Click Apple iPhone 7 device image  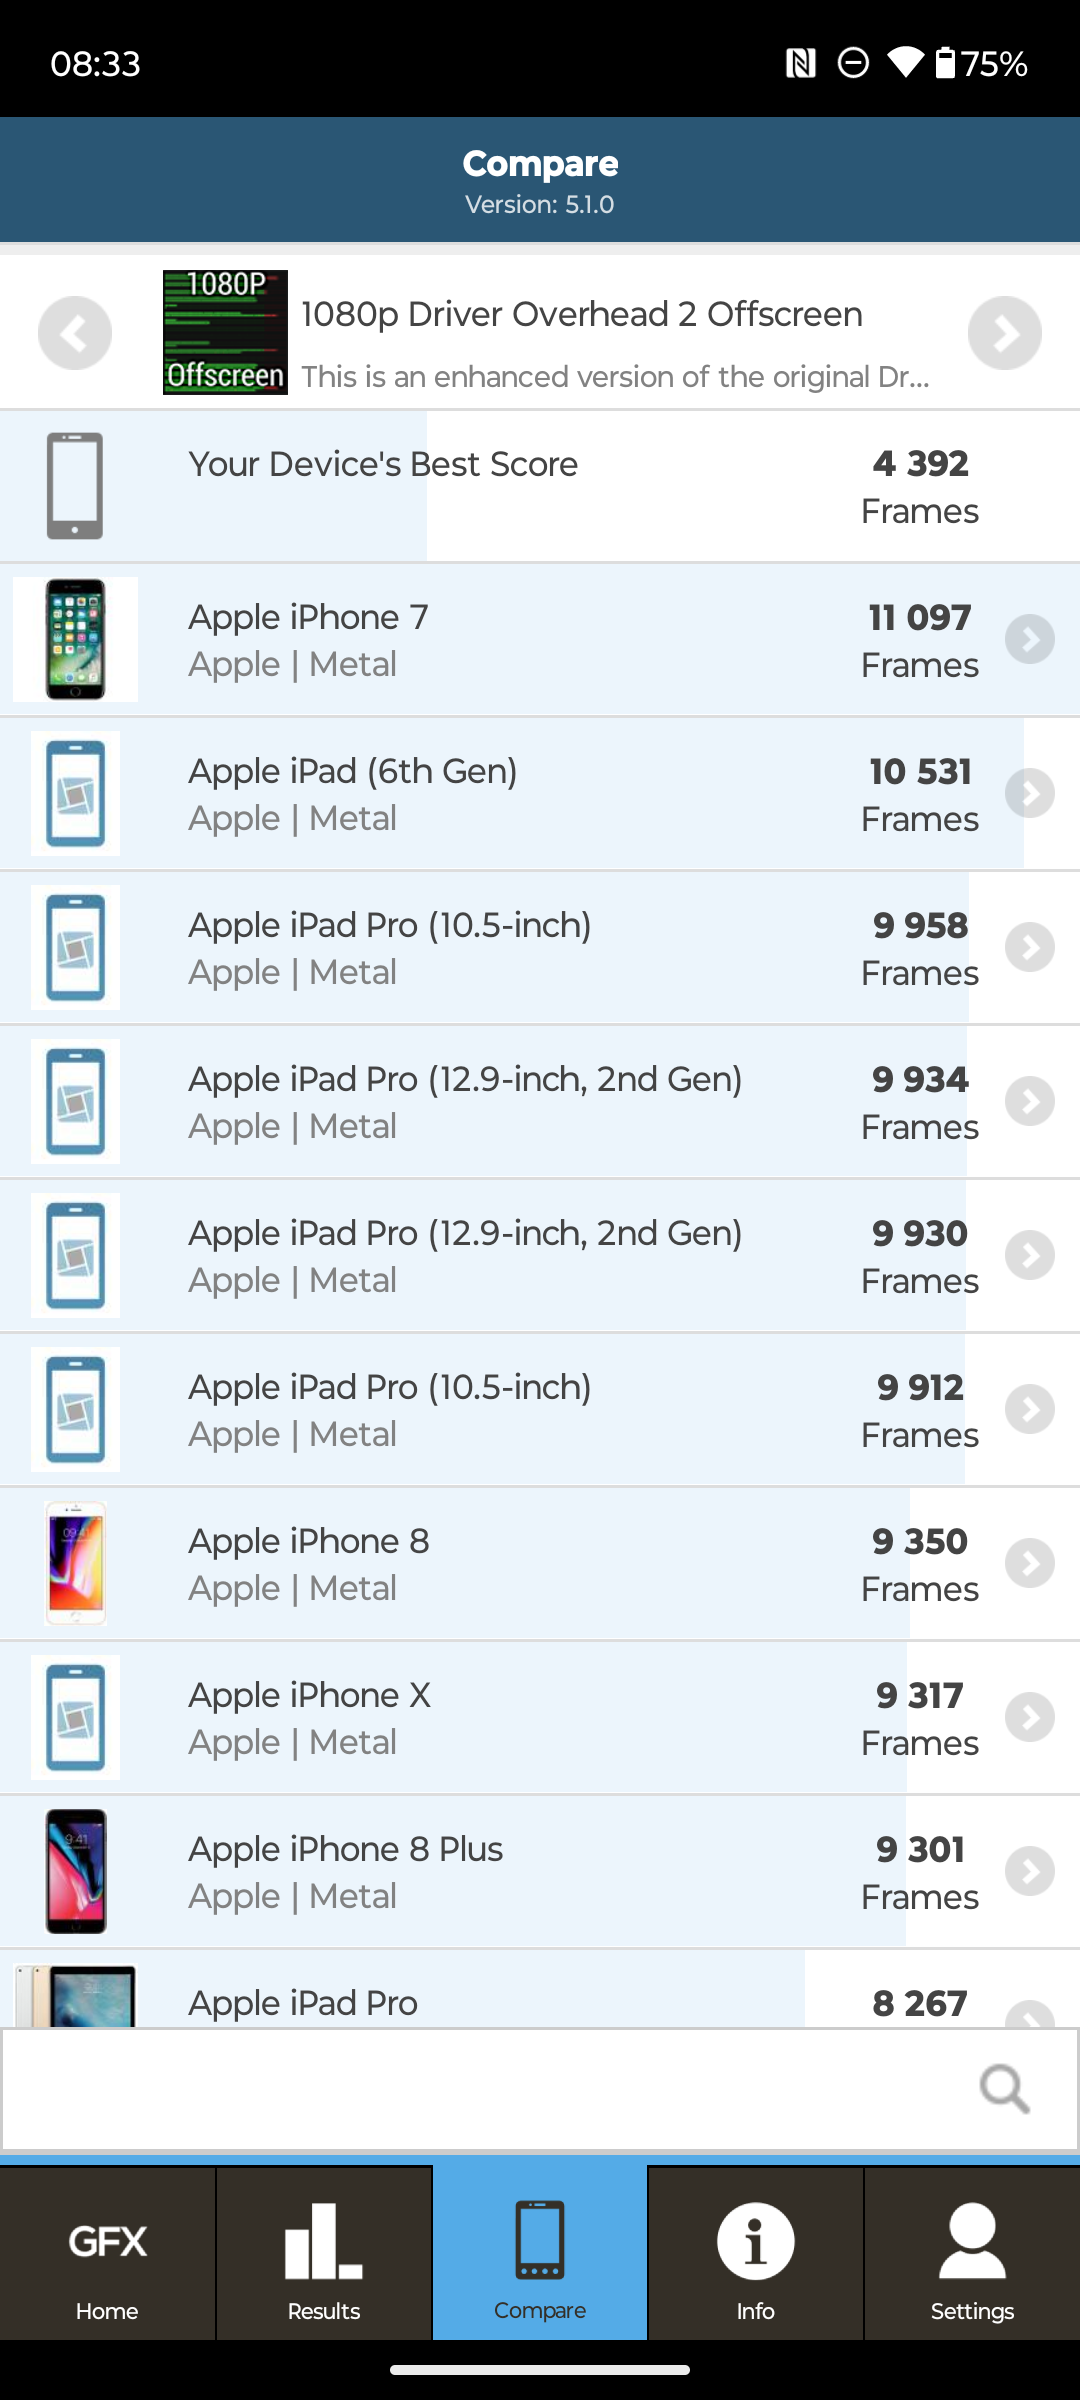point(76,640)
